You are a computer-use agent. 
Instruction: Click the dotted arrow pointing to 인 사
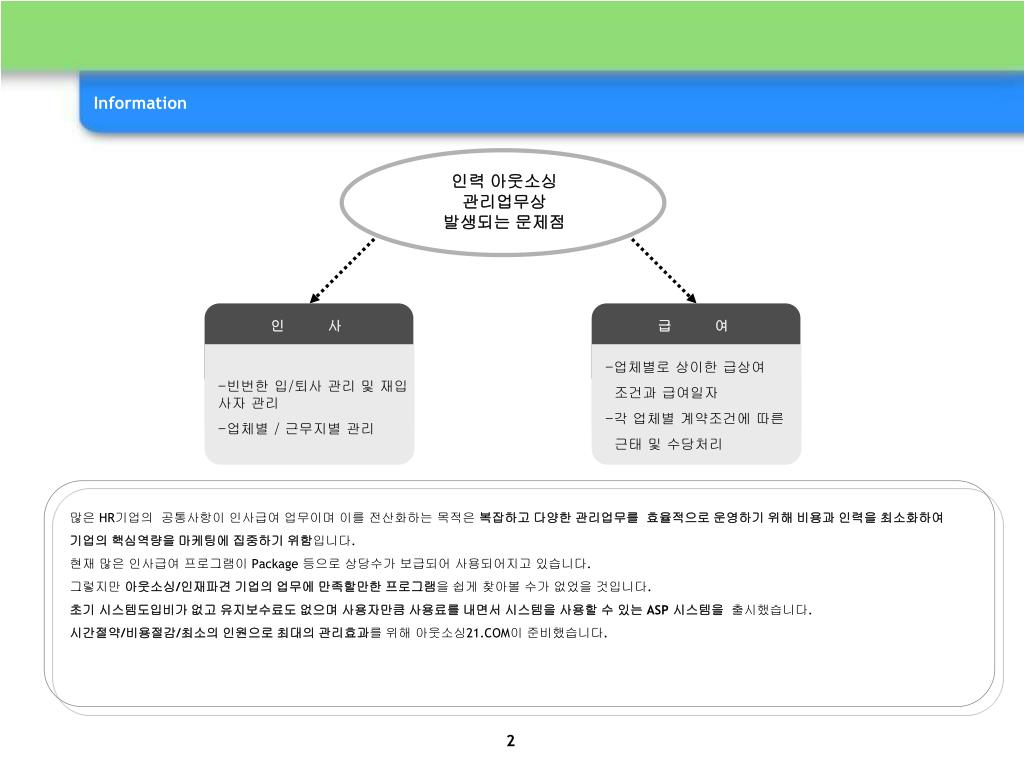342,270
